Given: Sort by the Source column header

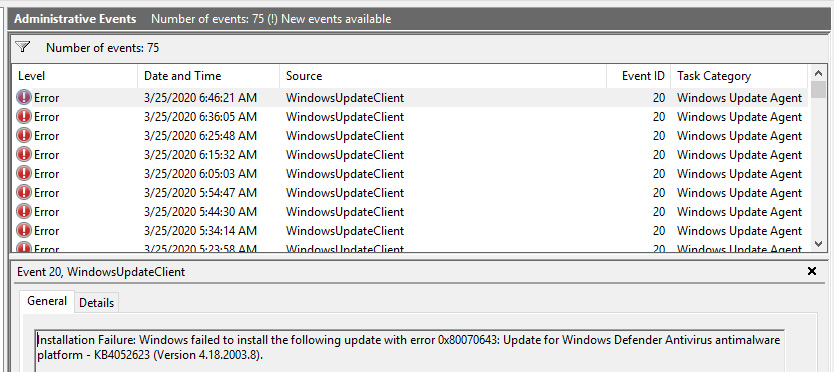Looking at the screenshot, I should point(444,76).
